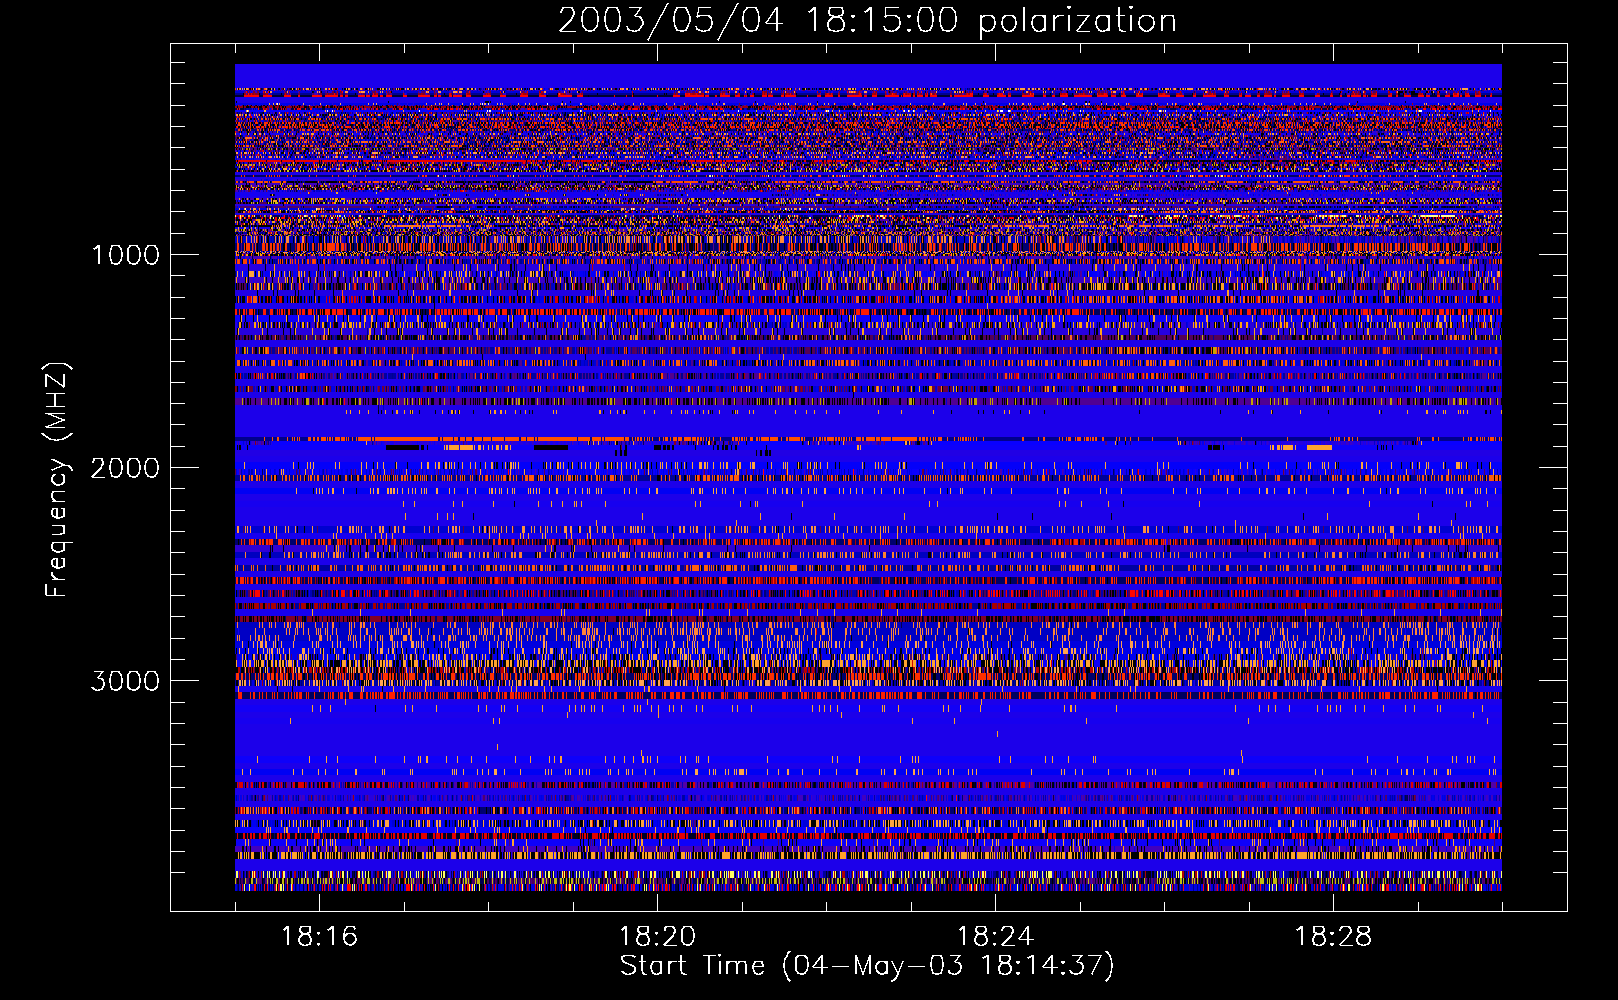The image size is (1618, 1000).
Task: Select the 1000 frequency tick label
Action: pyautogui.click(x=125, y=255)
